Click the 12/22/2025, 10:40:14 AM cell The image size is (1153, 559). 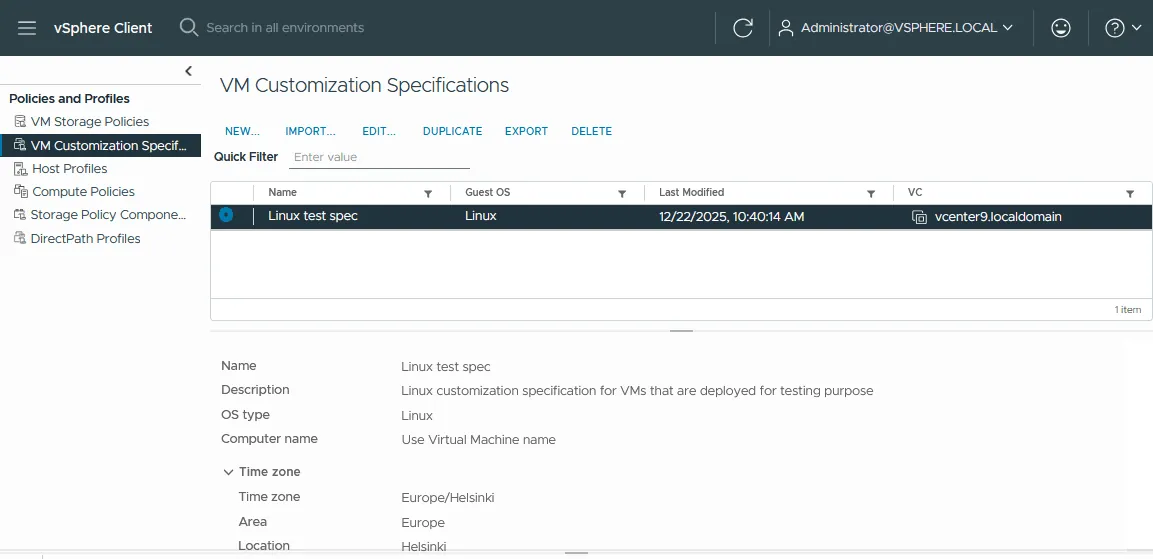732,216
